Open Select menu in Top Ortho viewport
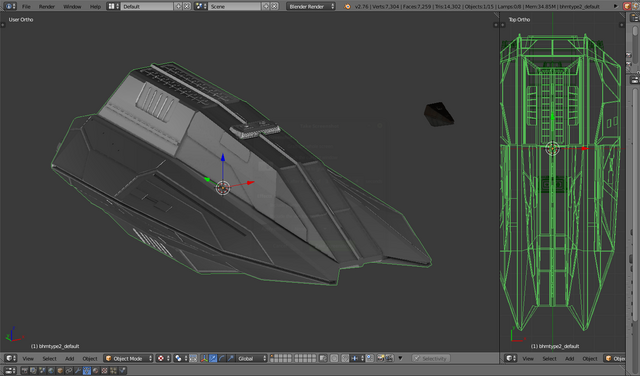 (x=549, y=358)
